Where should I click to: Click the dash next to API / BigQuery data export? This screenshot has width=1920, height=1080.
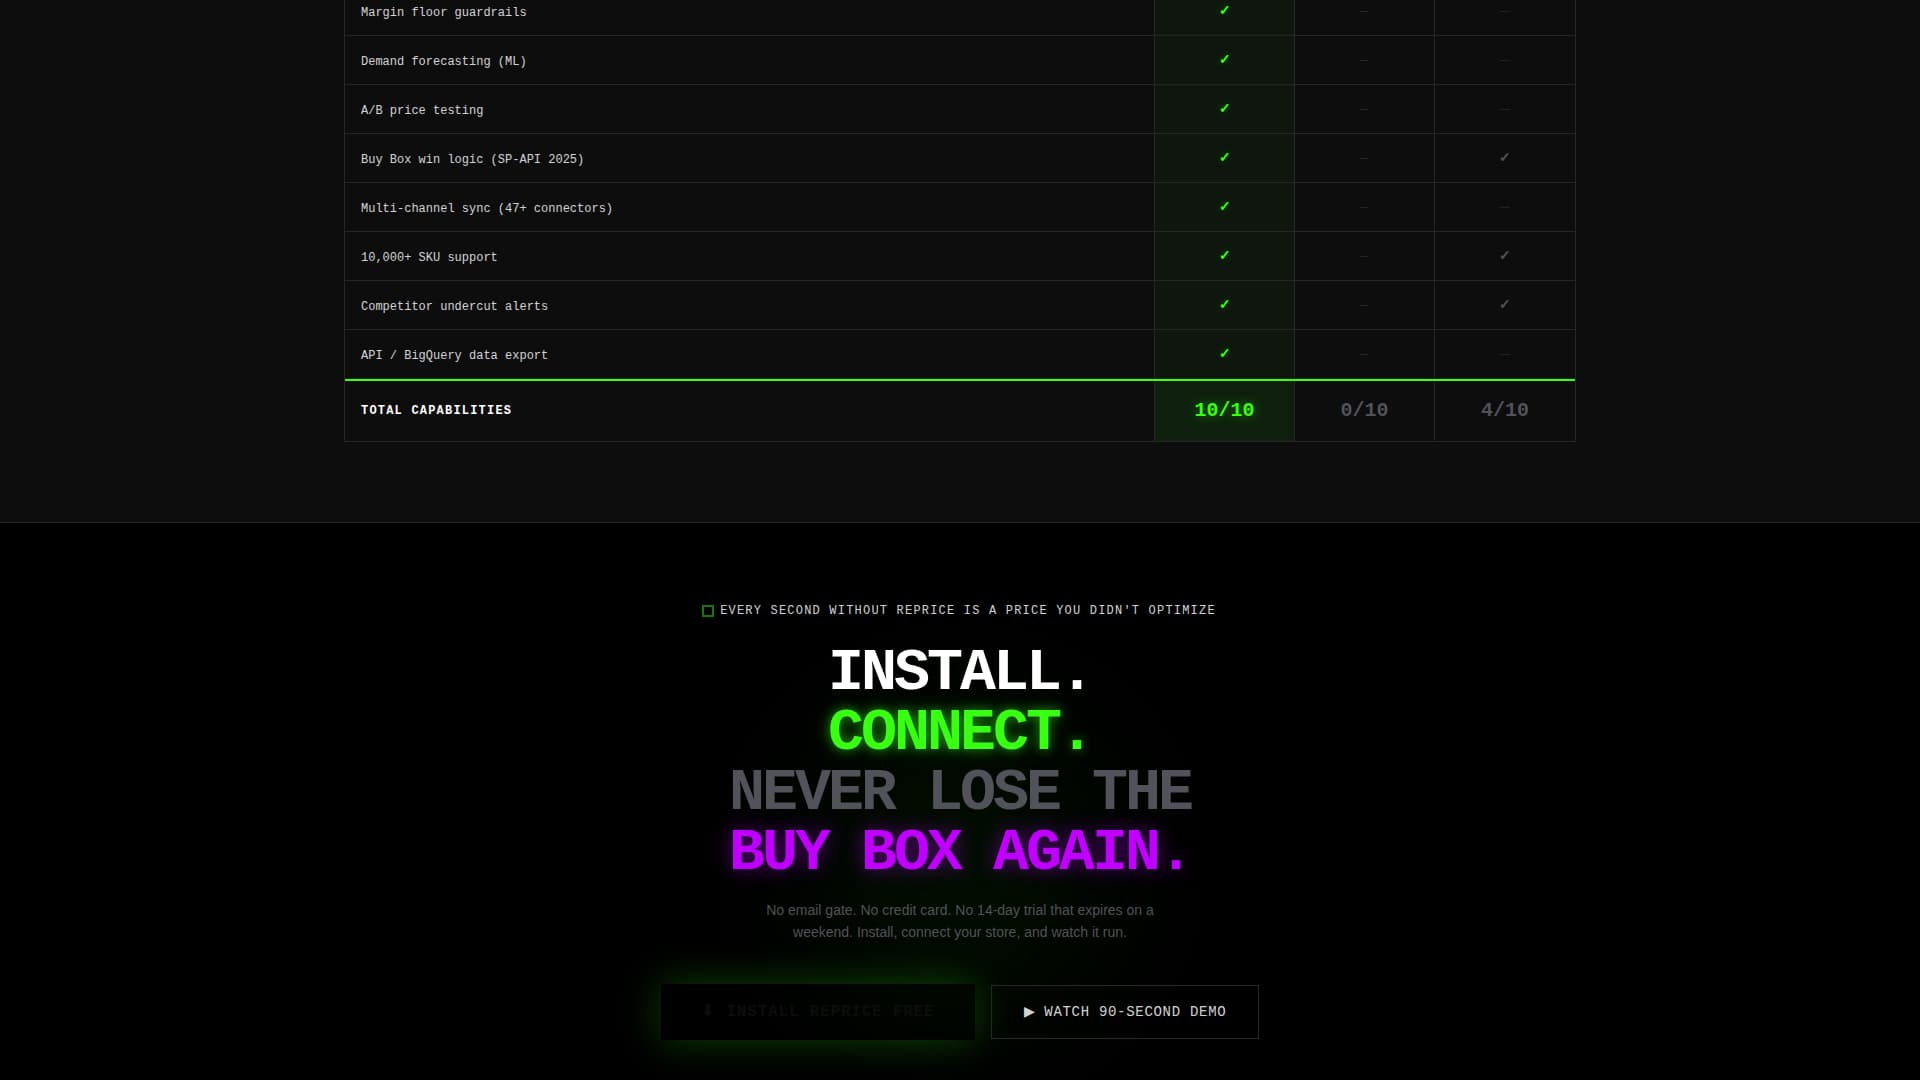coord(1364,353)
